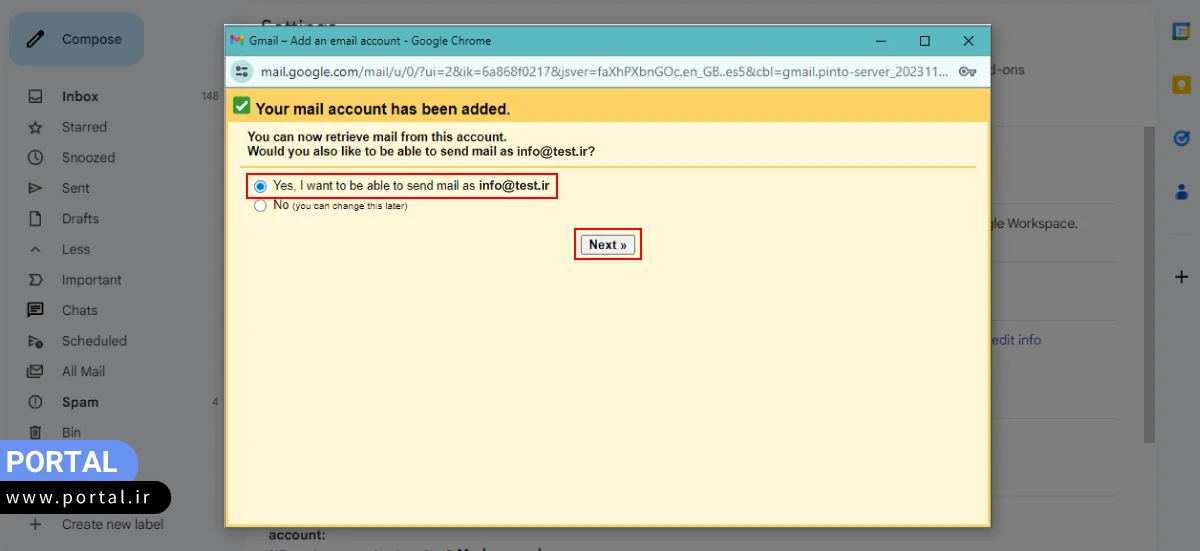Open Google Contacts side panel
The width and height of the screenshot is (1200, 551).
(1181, 191)
